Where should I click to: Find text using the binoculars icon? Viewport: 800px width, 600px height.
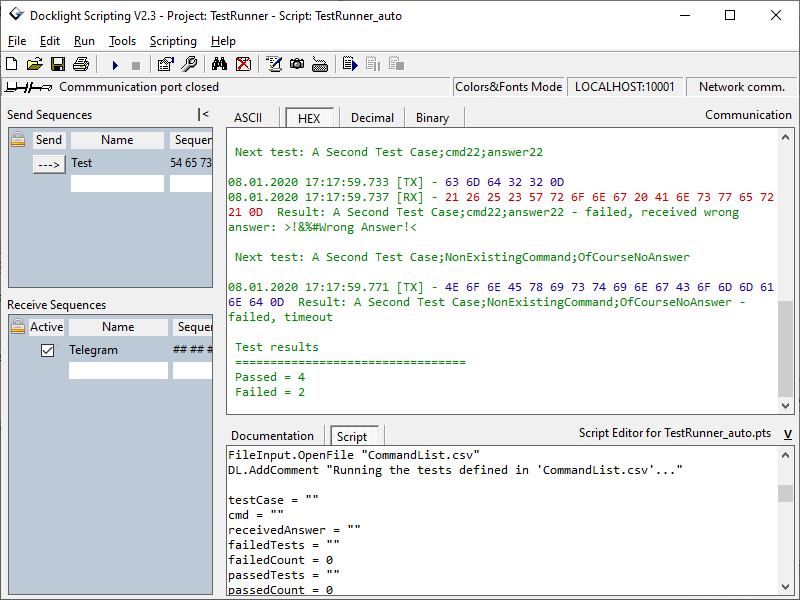point(220,65)
